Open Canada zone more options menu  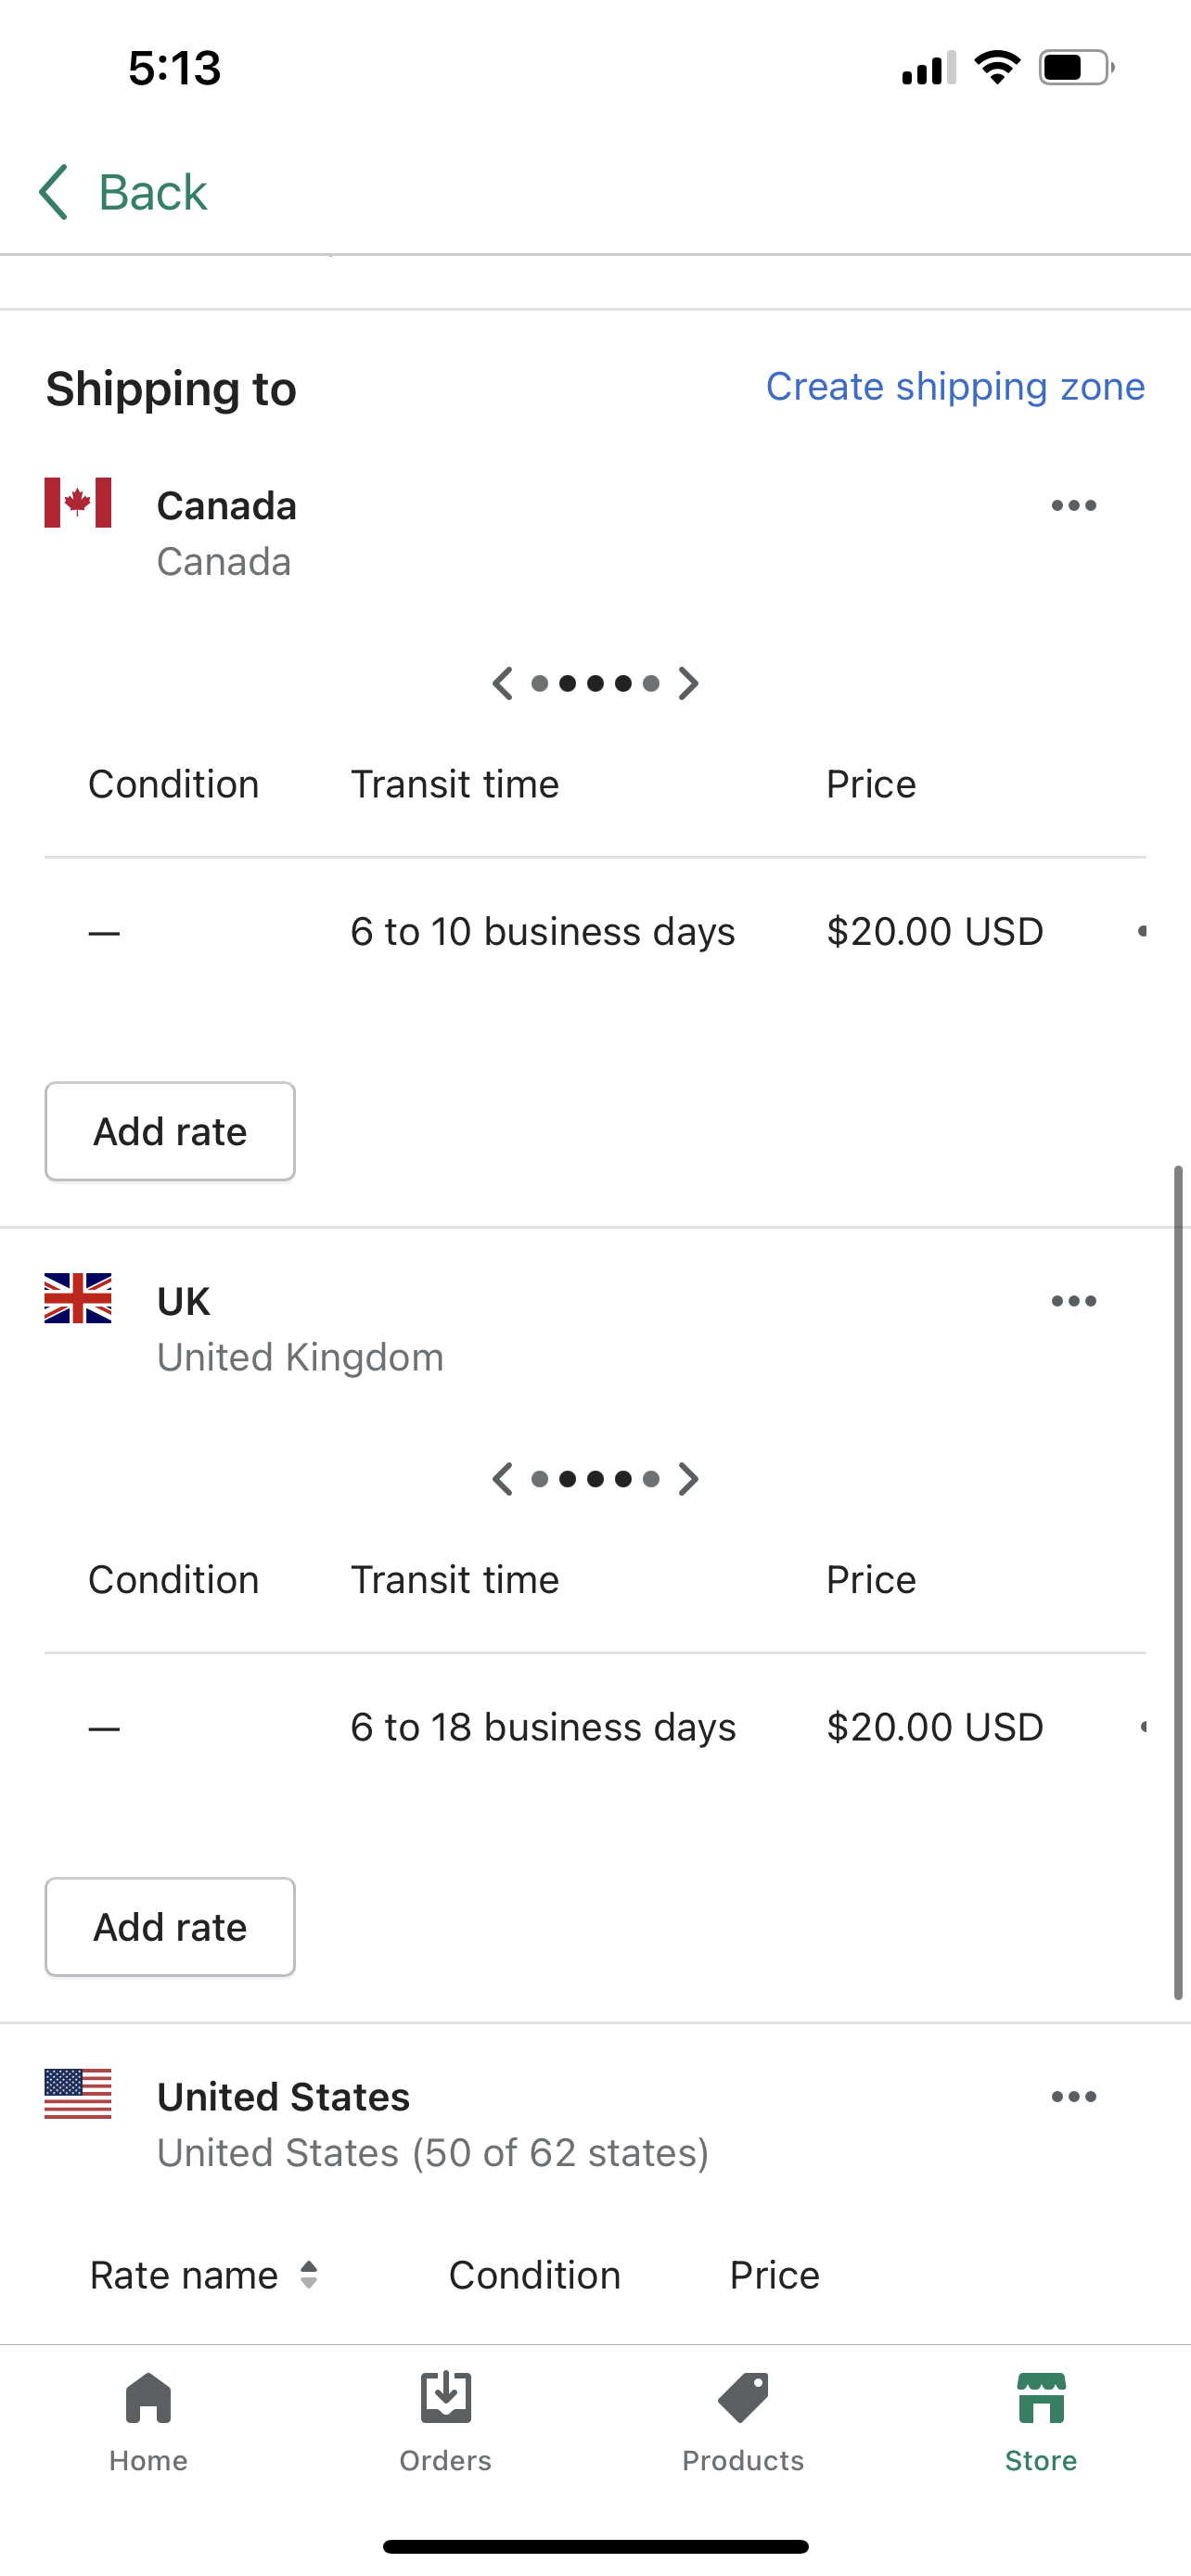pos(1073,506)
